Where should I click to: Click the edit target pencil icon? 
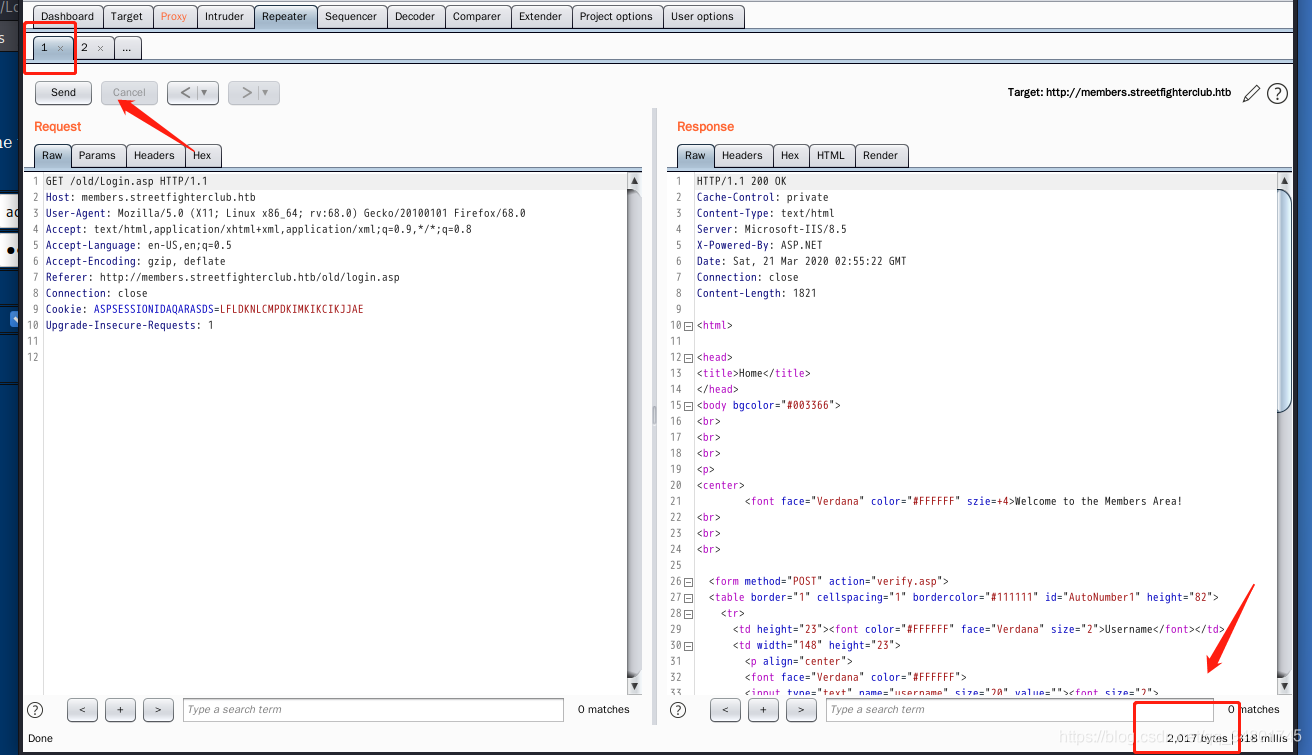[1251, 93]
